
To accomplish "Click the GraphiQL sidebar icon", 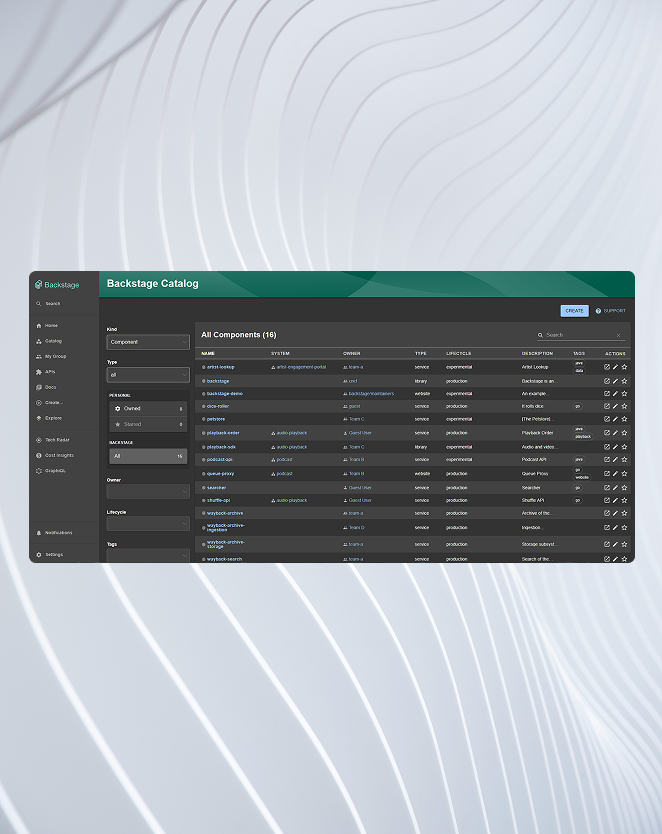I will point(39,471).
